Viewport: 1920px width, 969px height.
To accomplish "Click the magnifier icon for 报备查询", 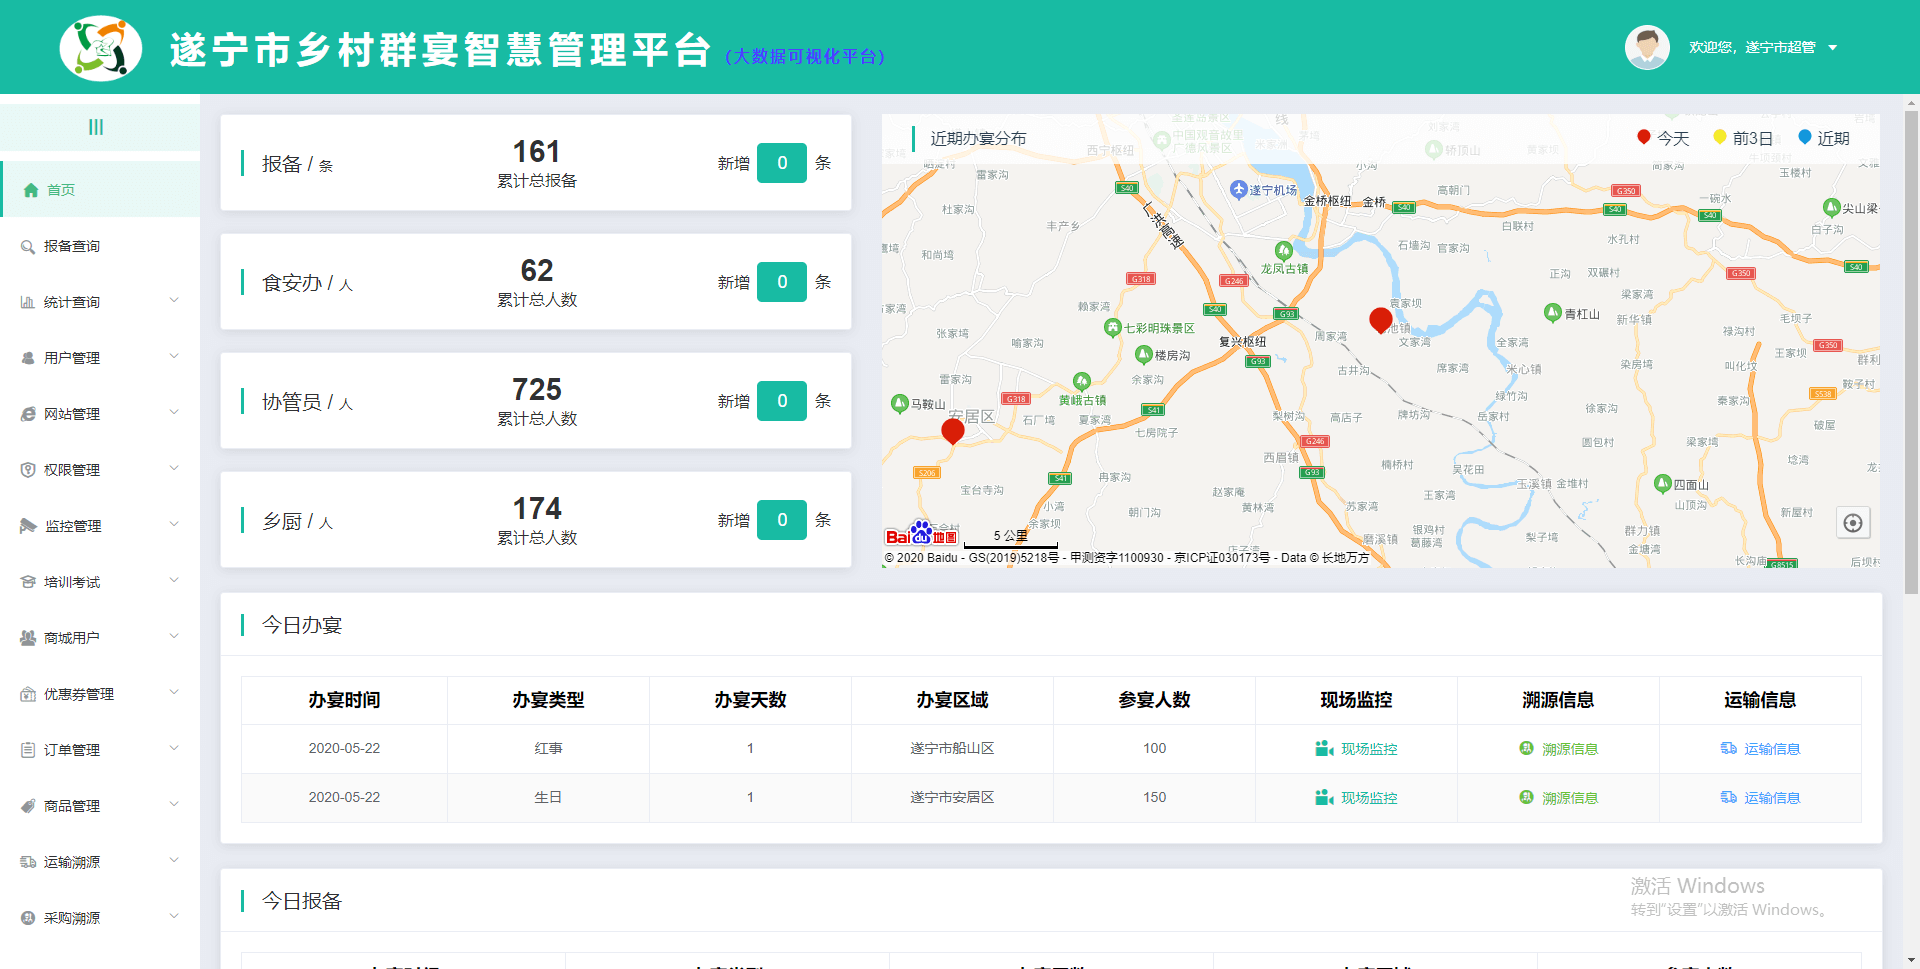I will (28, 246).
